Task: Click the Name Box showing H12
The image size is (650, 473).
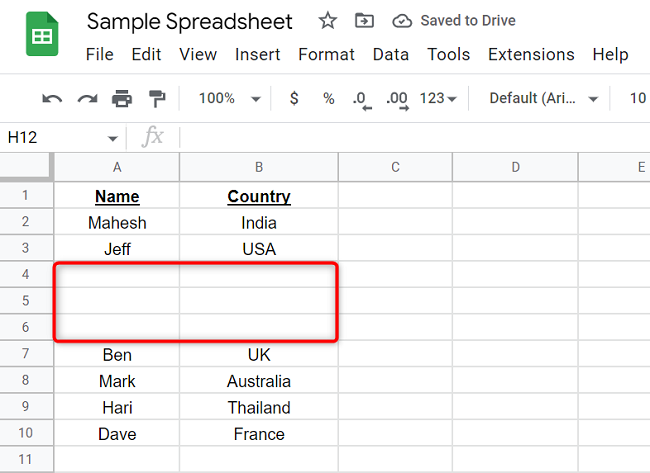Action: [x=62, y=137]
